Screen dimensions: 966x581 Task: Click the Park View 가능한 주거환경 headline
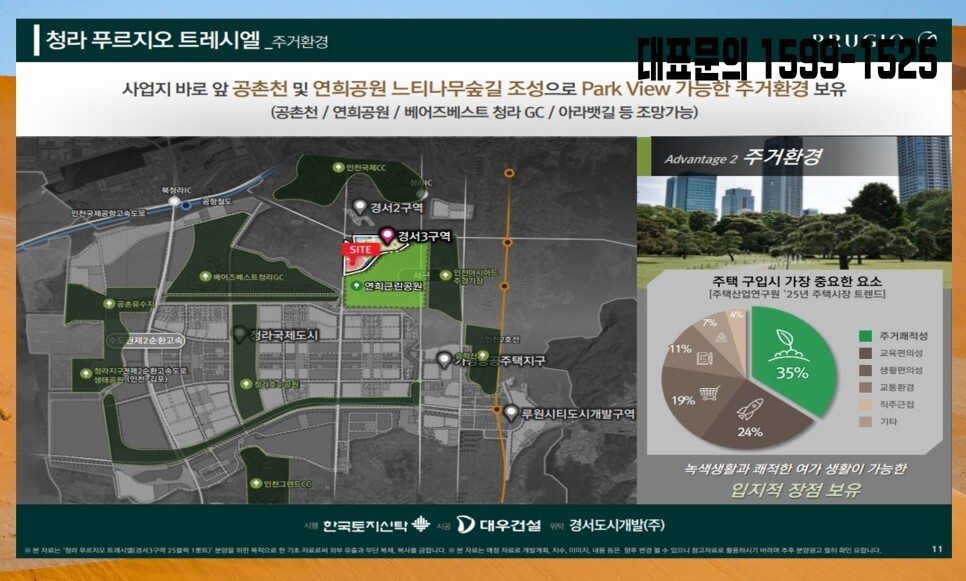694,89
